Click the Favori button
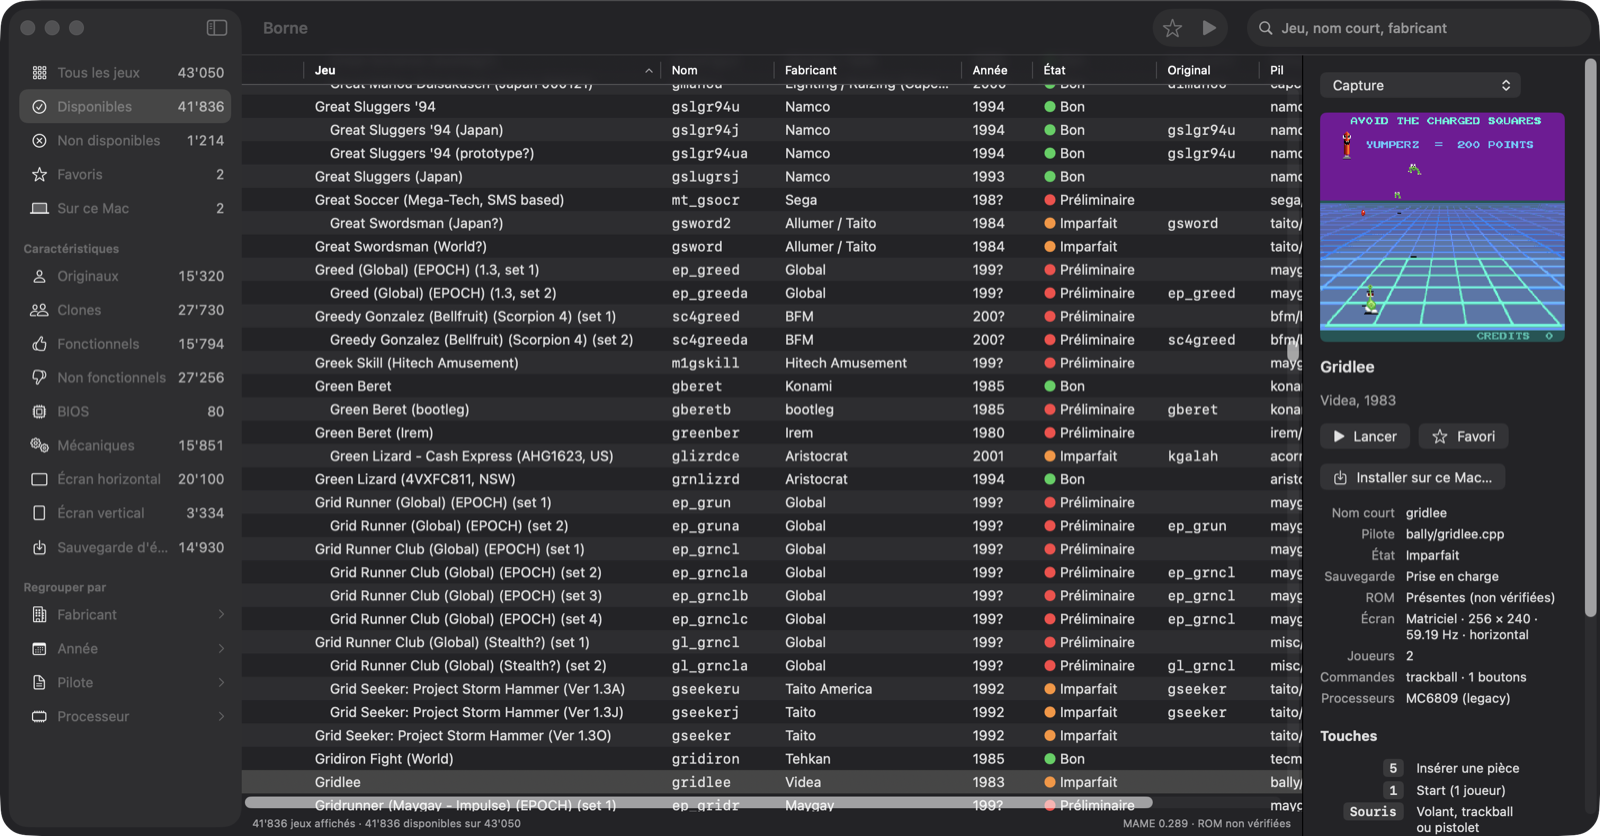This screenshot has width=1600, height=836. coord(1464,437)
